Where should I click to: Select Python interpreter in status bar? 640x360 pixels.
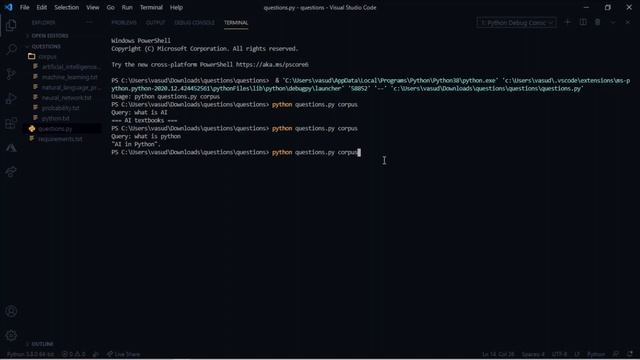click(31, 354)
